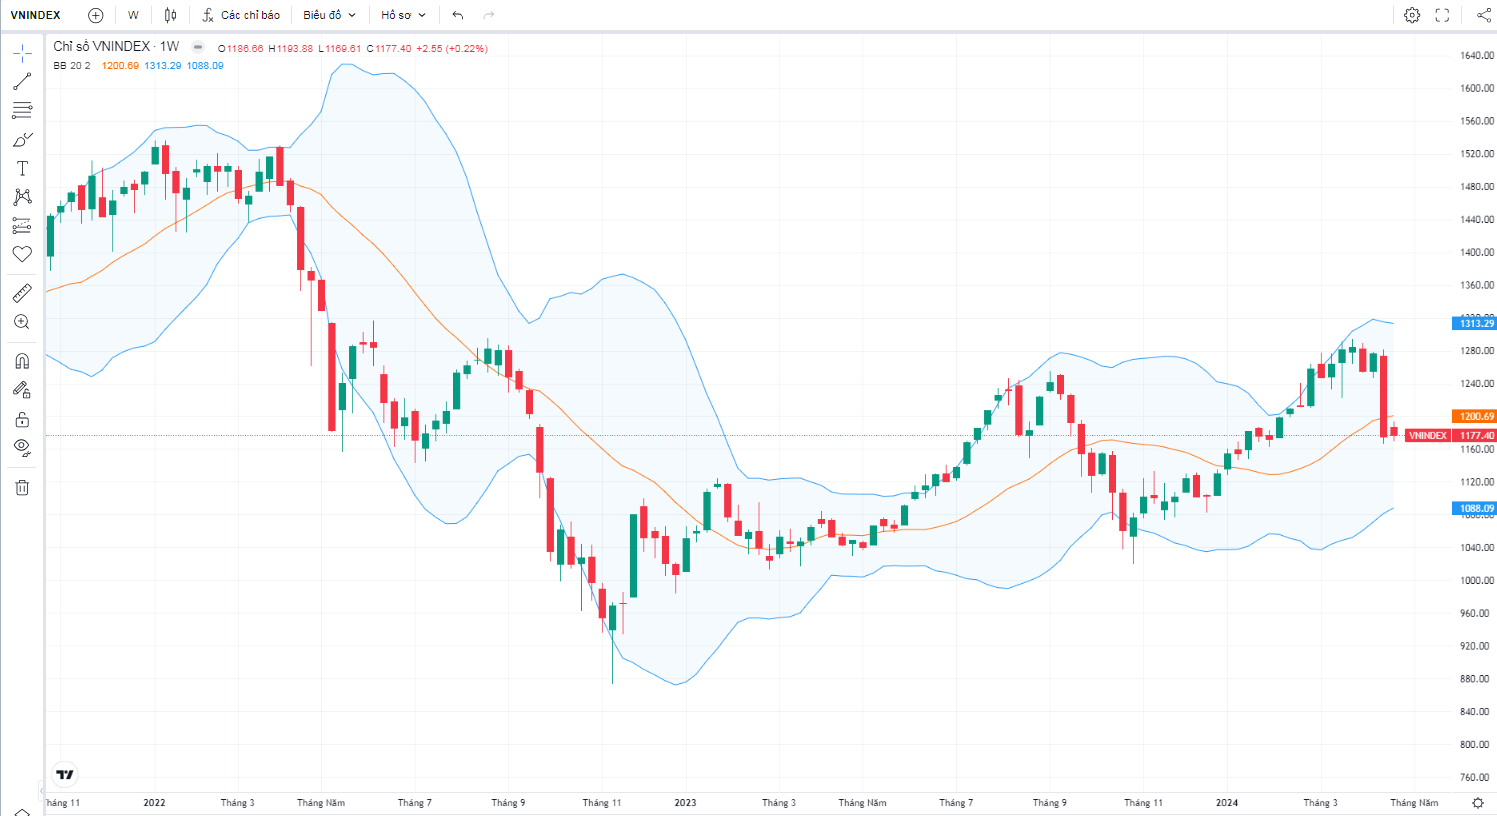Viewport: 1497px width, 816px height.
Task: Select the brush drawing tool
Action: [22, 139]
